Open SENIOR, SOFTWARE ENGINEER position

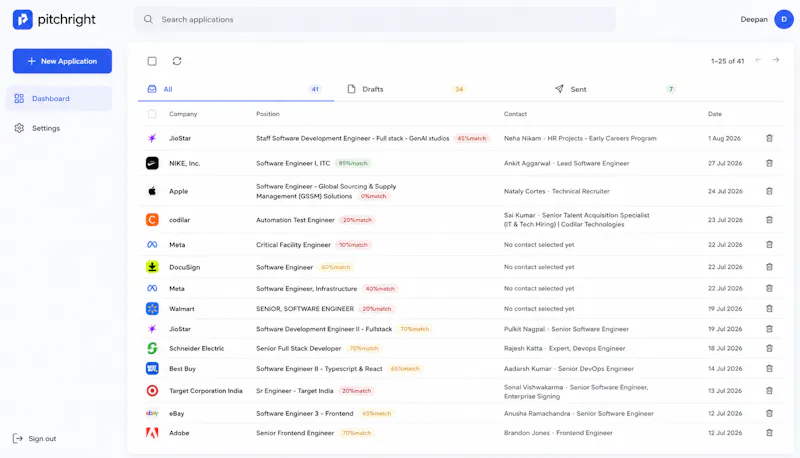tap(305, 309)
